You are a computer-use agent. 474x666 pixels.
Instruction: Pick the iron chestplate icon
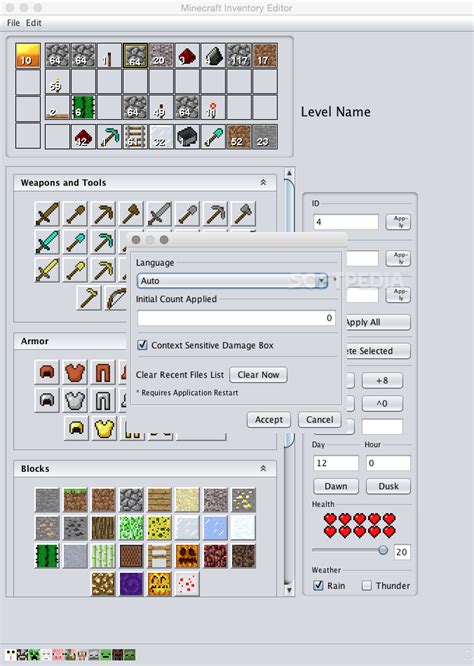coord(75,400)
